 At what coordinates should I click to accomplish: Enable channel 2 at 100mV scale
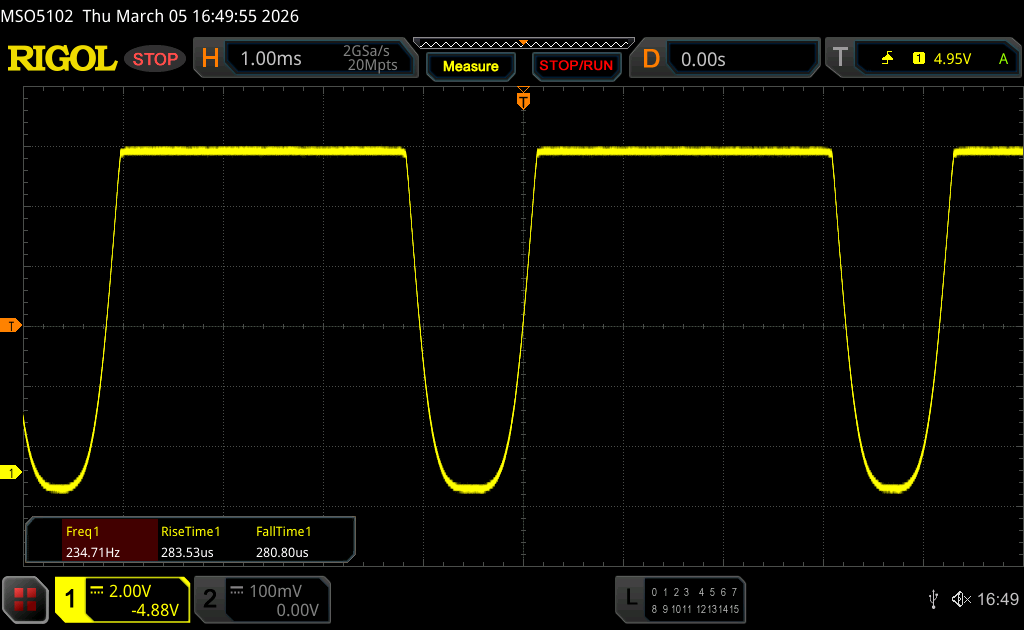[260, 599]
